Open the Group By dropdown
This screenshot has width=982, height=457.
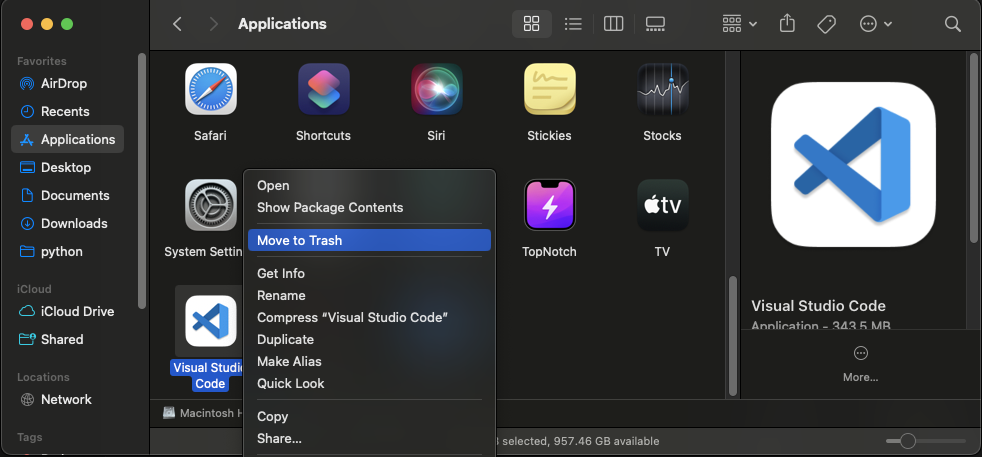740,24
